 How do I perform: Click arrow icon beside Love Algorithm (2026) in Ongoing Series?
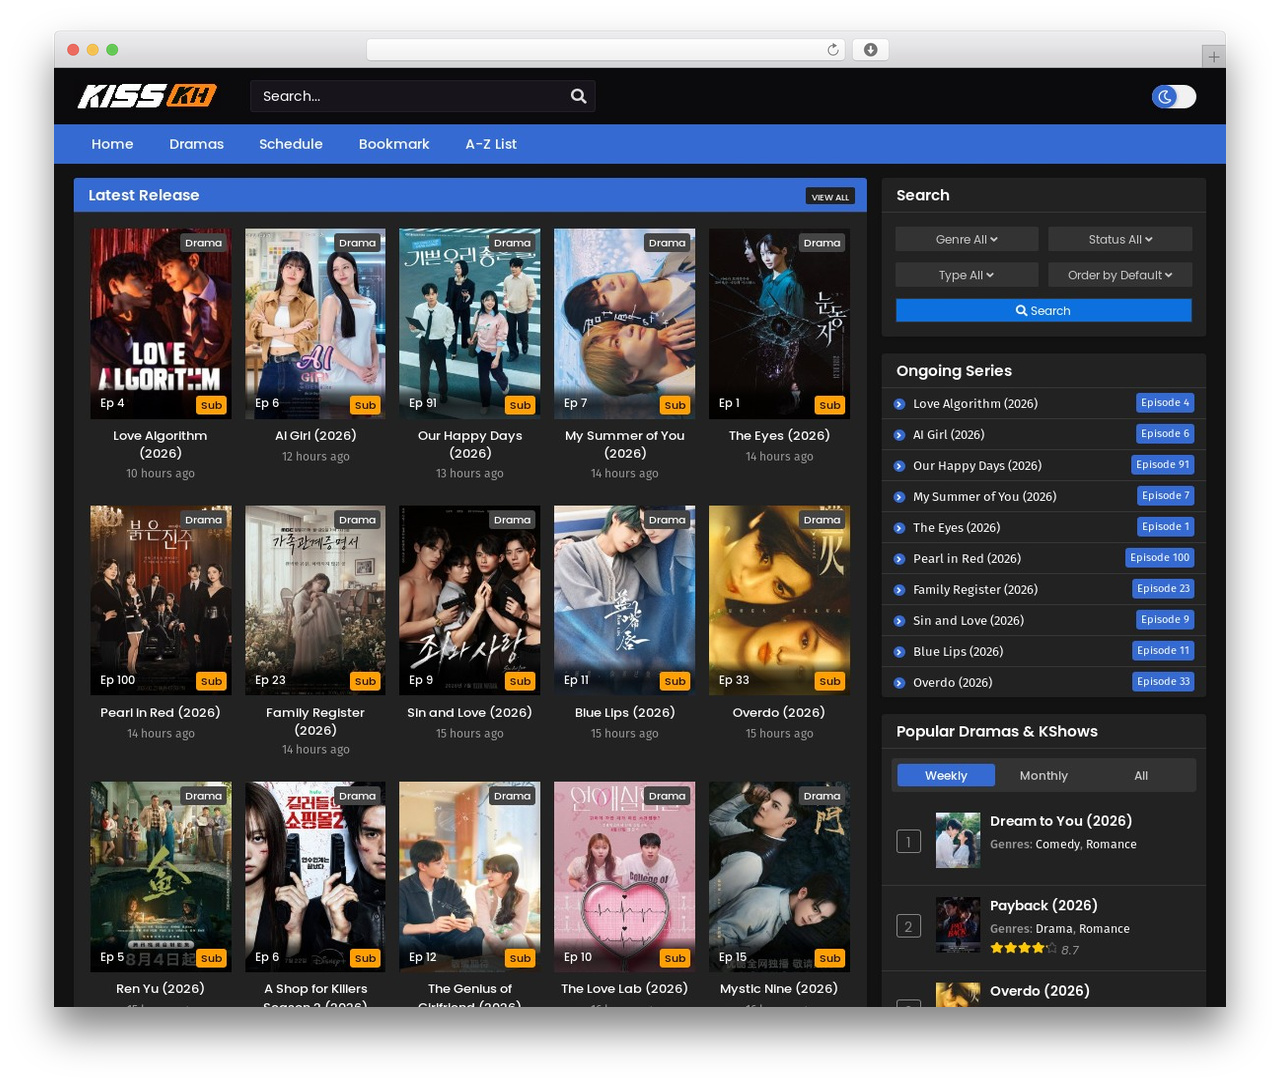point(900,404)
